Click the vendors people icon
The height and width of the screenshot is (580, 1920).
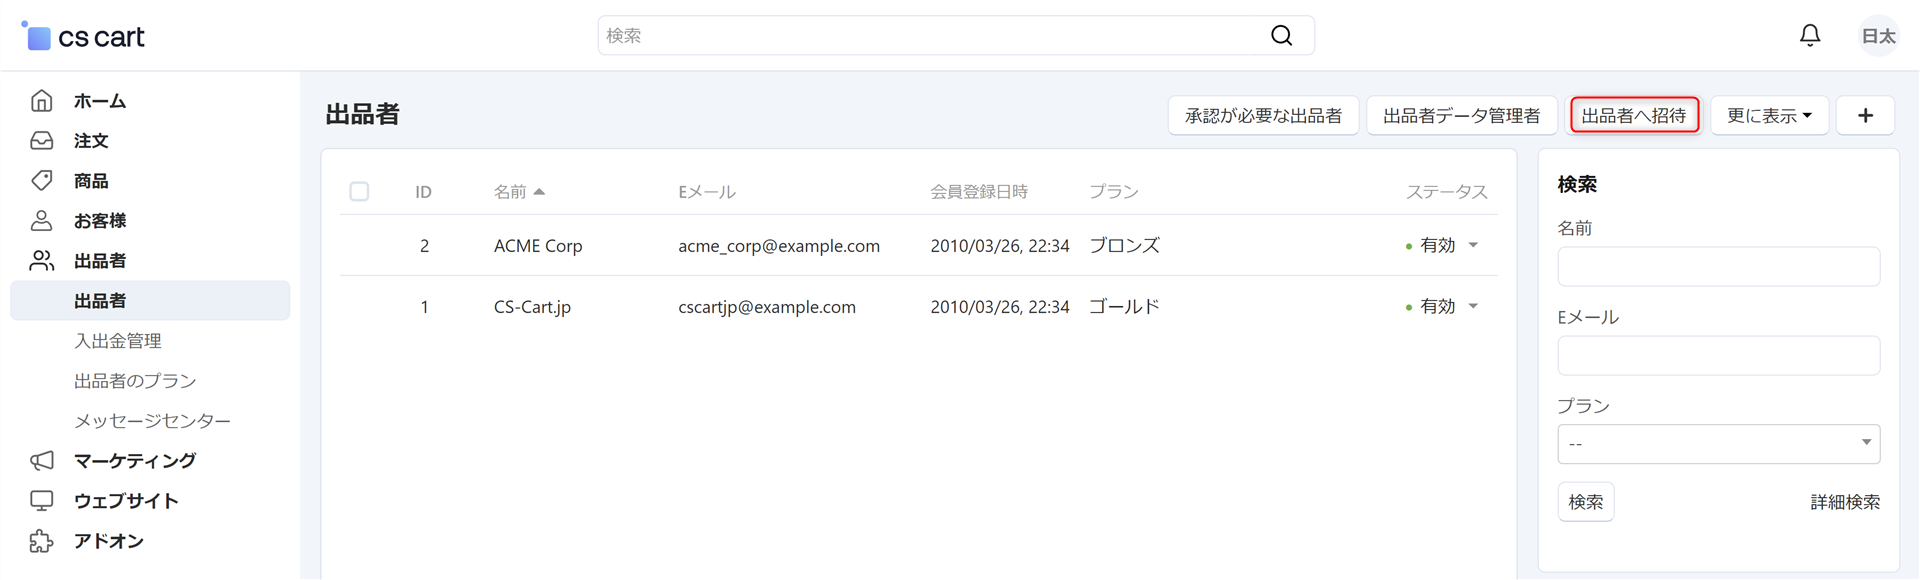tap(42, 261)
